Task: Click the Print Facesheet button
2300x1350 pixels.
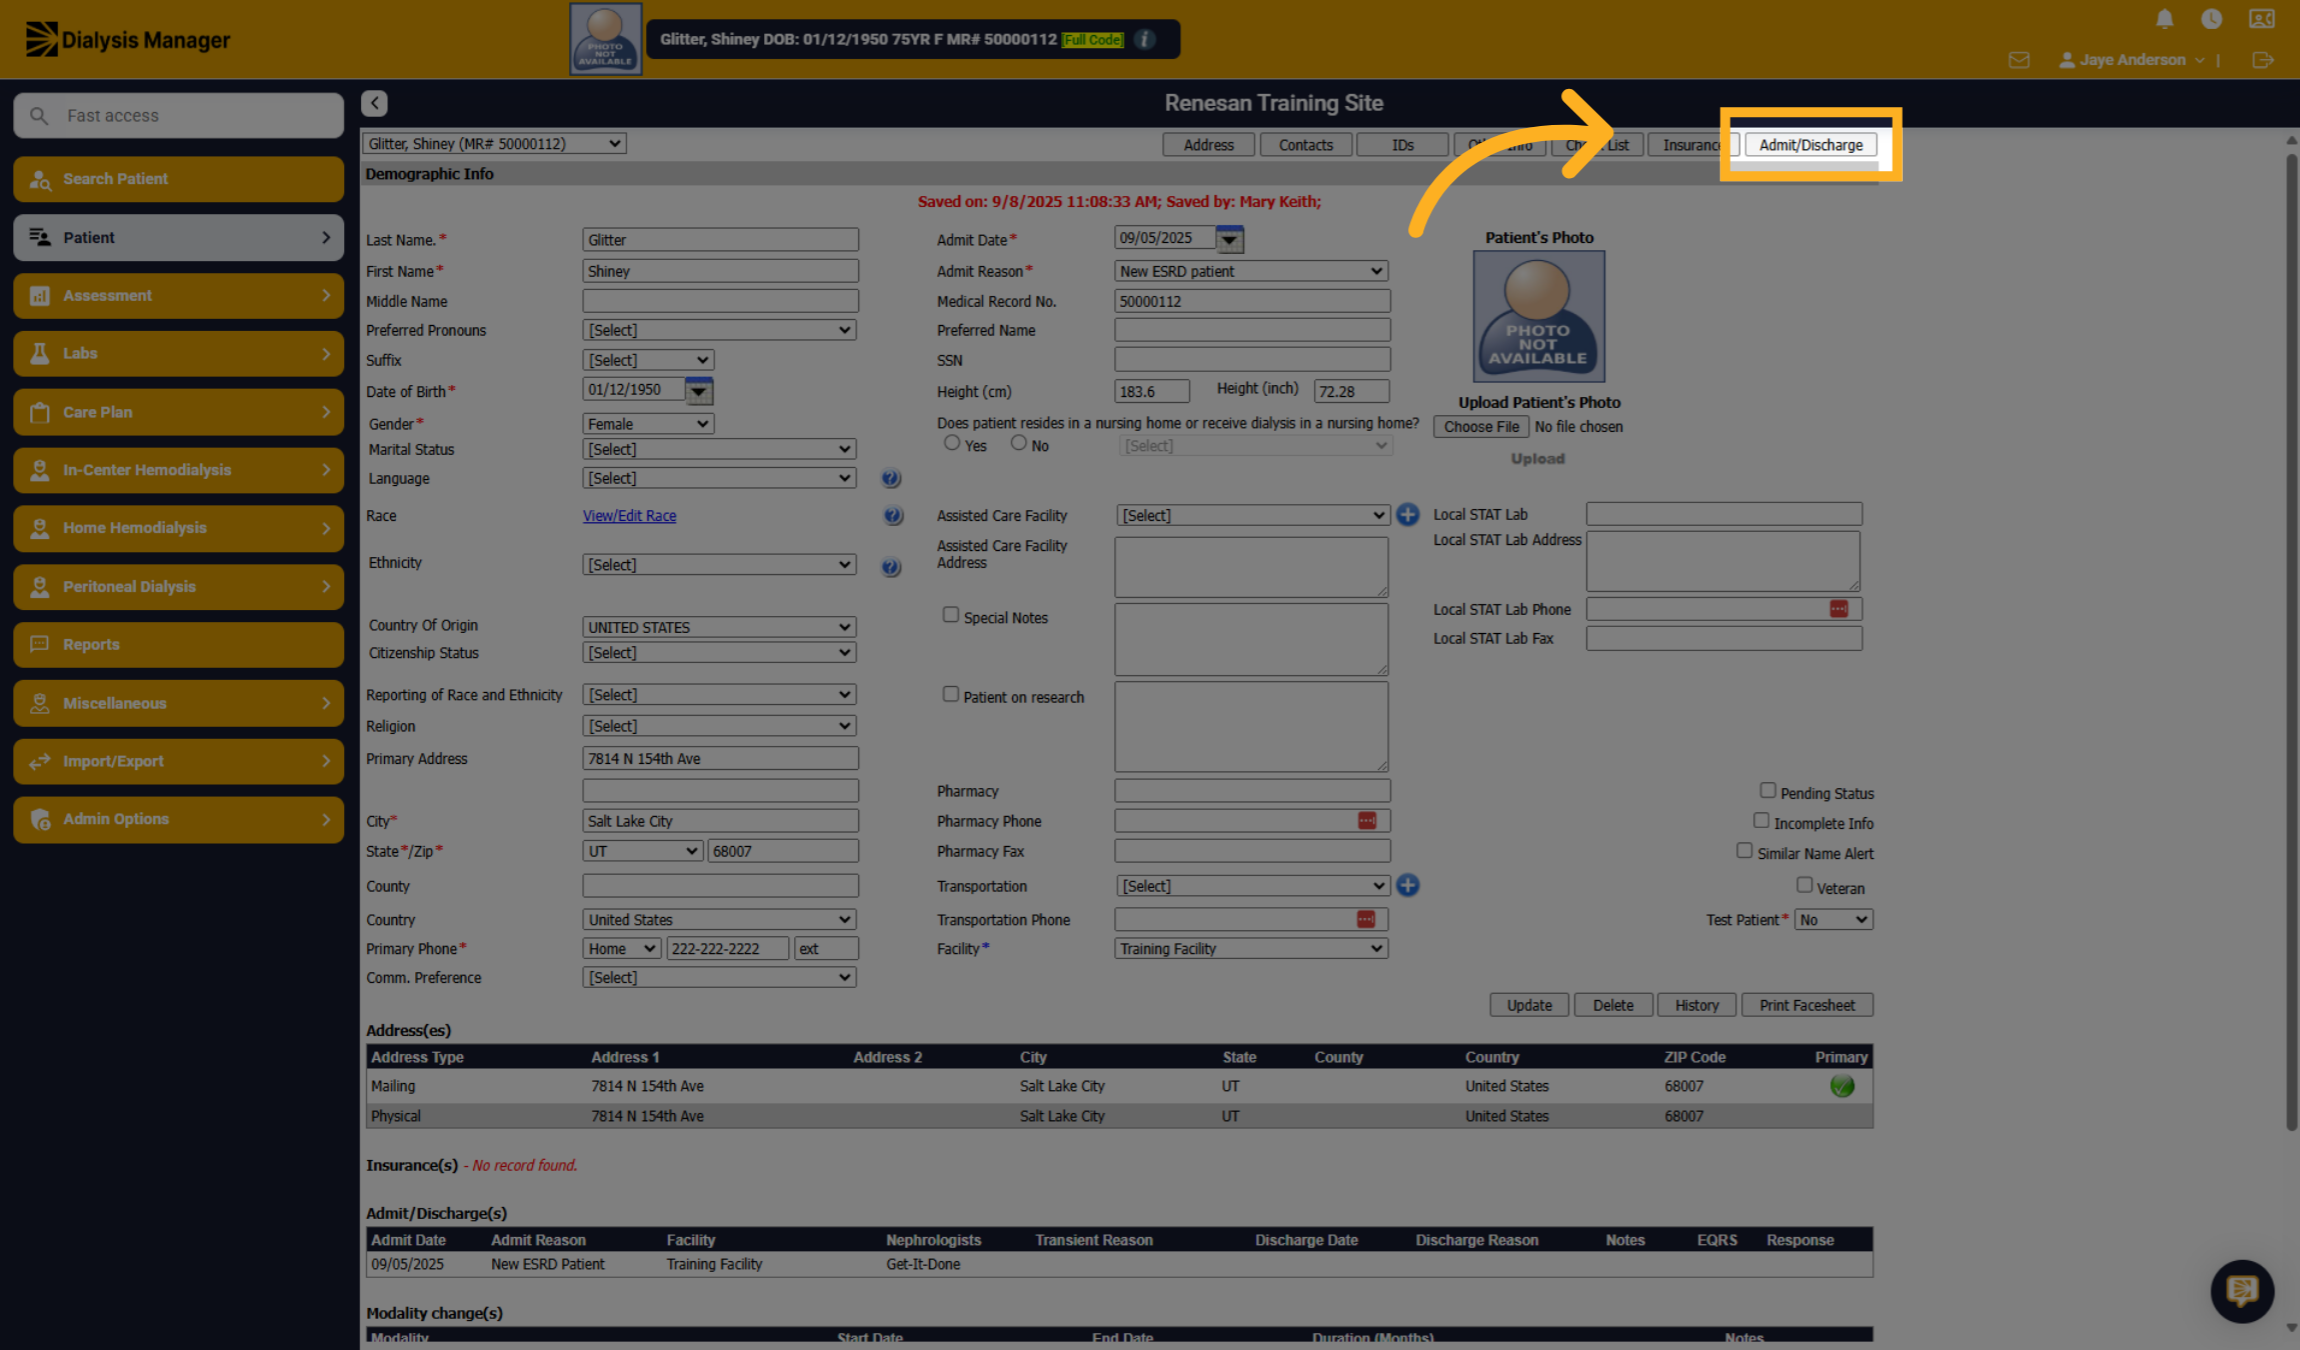Action: pyautogui.click(x=1807, y=1005)
